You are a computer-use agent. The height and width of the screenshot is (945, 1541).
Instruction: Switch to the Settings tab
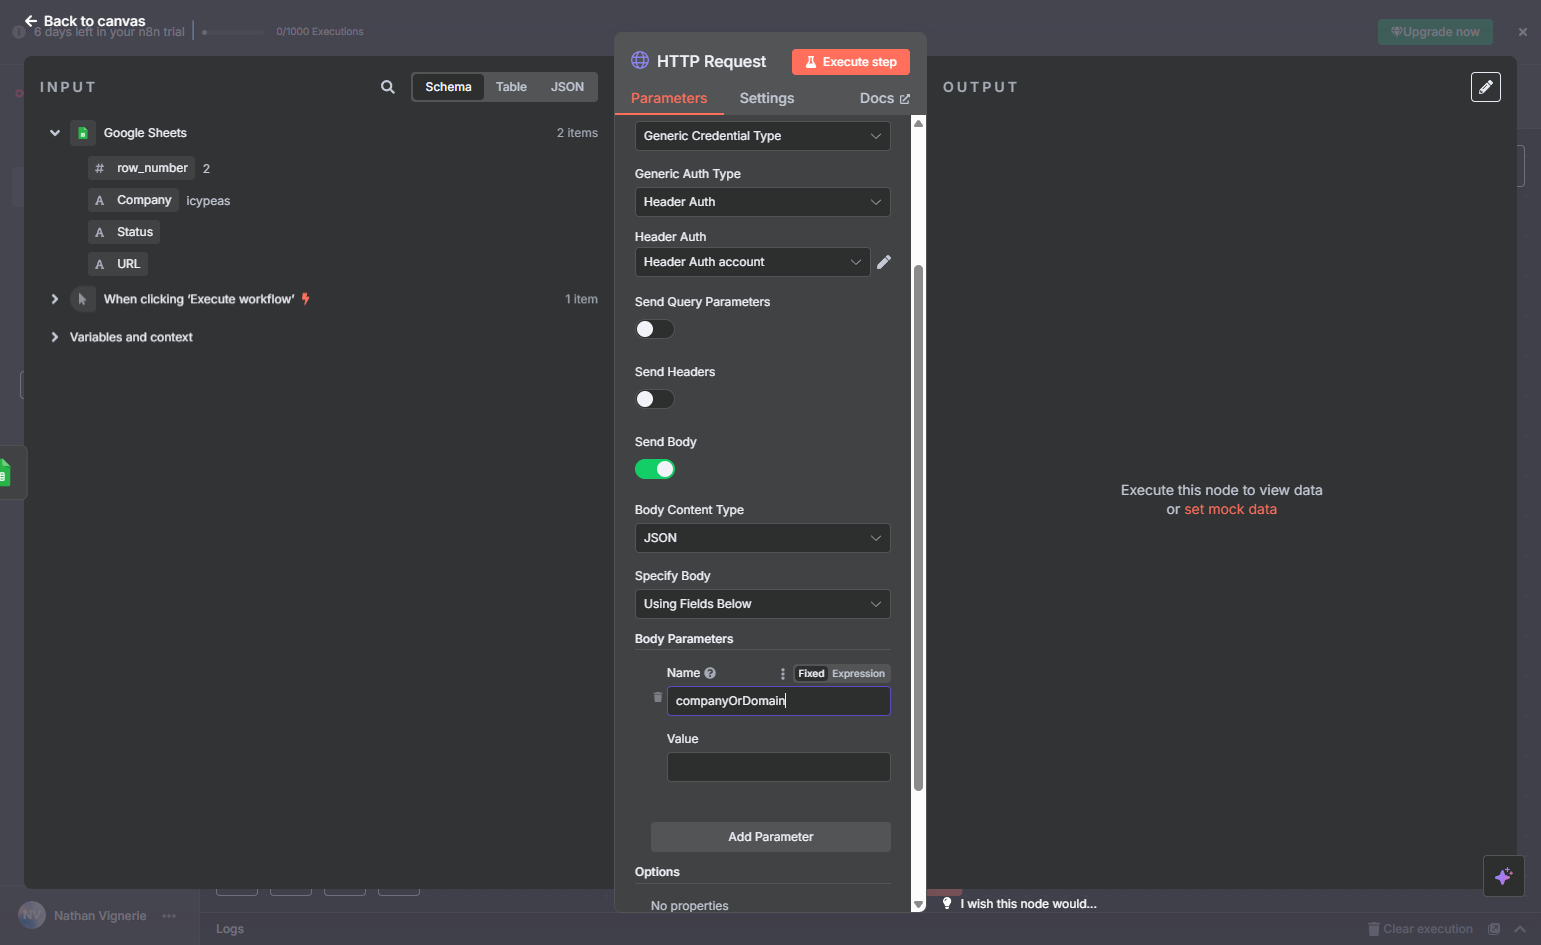pos(767,98)
